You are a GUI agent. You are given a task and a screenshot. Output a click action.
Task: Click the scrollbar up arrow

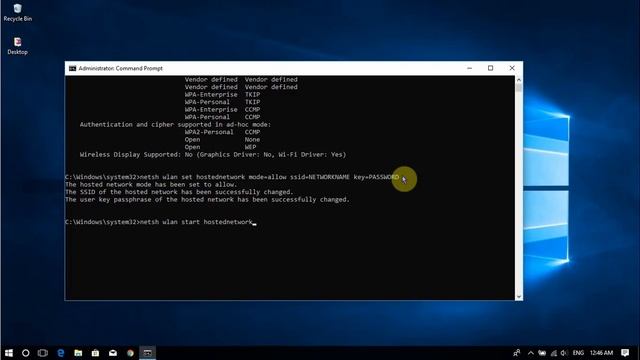click(x=519, y=80)
